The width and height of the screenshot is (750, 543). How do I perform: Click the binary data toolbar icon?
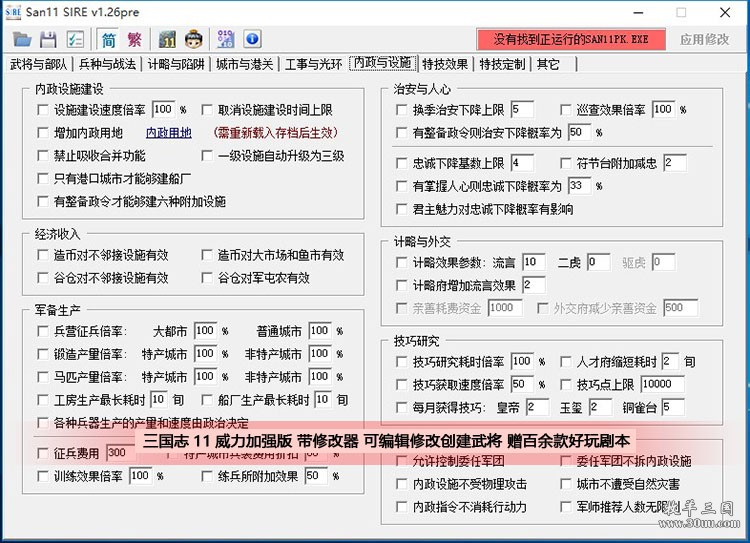pyautogui.click(x=225, y=39)
